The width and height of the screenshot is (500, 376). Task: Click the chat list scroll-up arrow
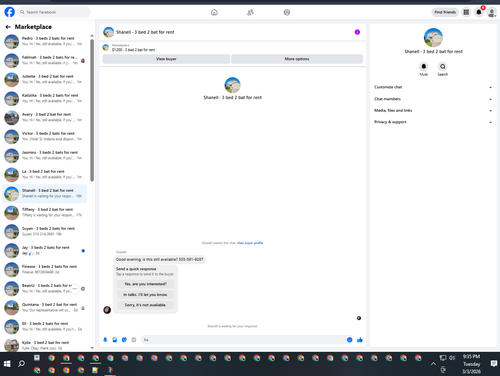click(92, 35)
